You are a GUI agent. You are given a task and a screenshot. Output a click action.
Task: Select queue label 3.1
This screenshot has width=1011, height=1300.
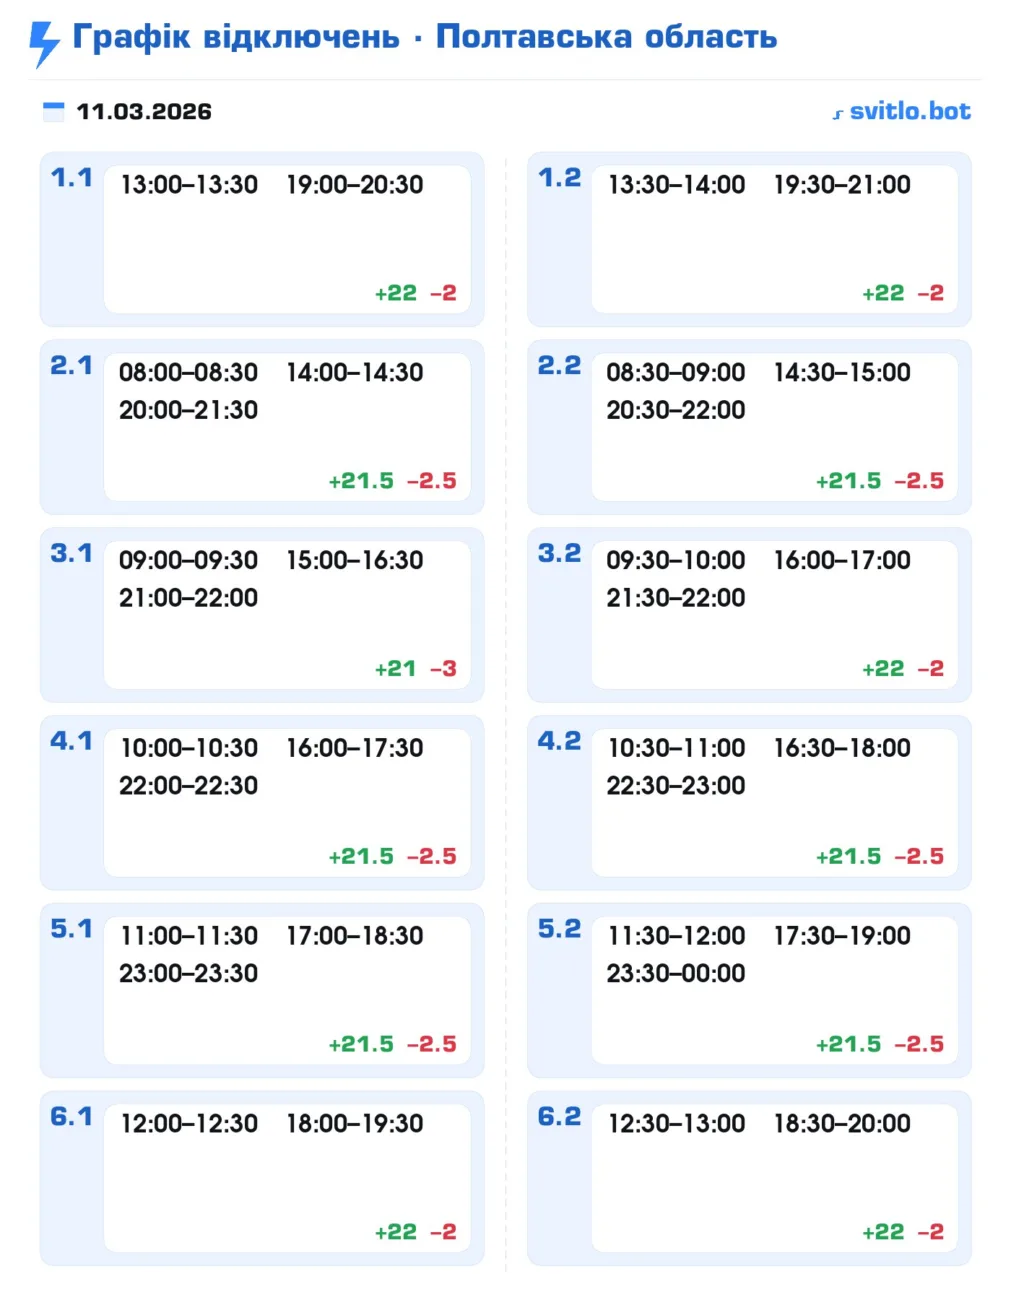point(71,554)
